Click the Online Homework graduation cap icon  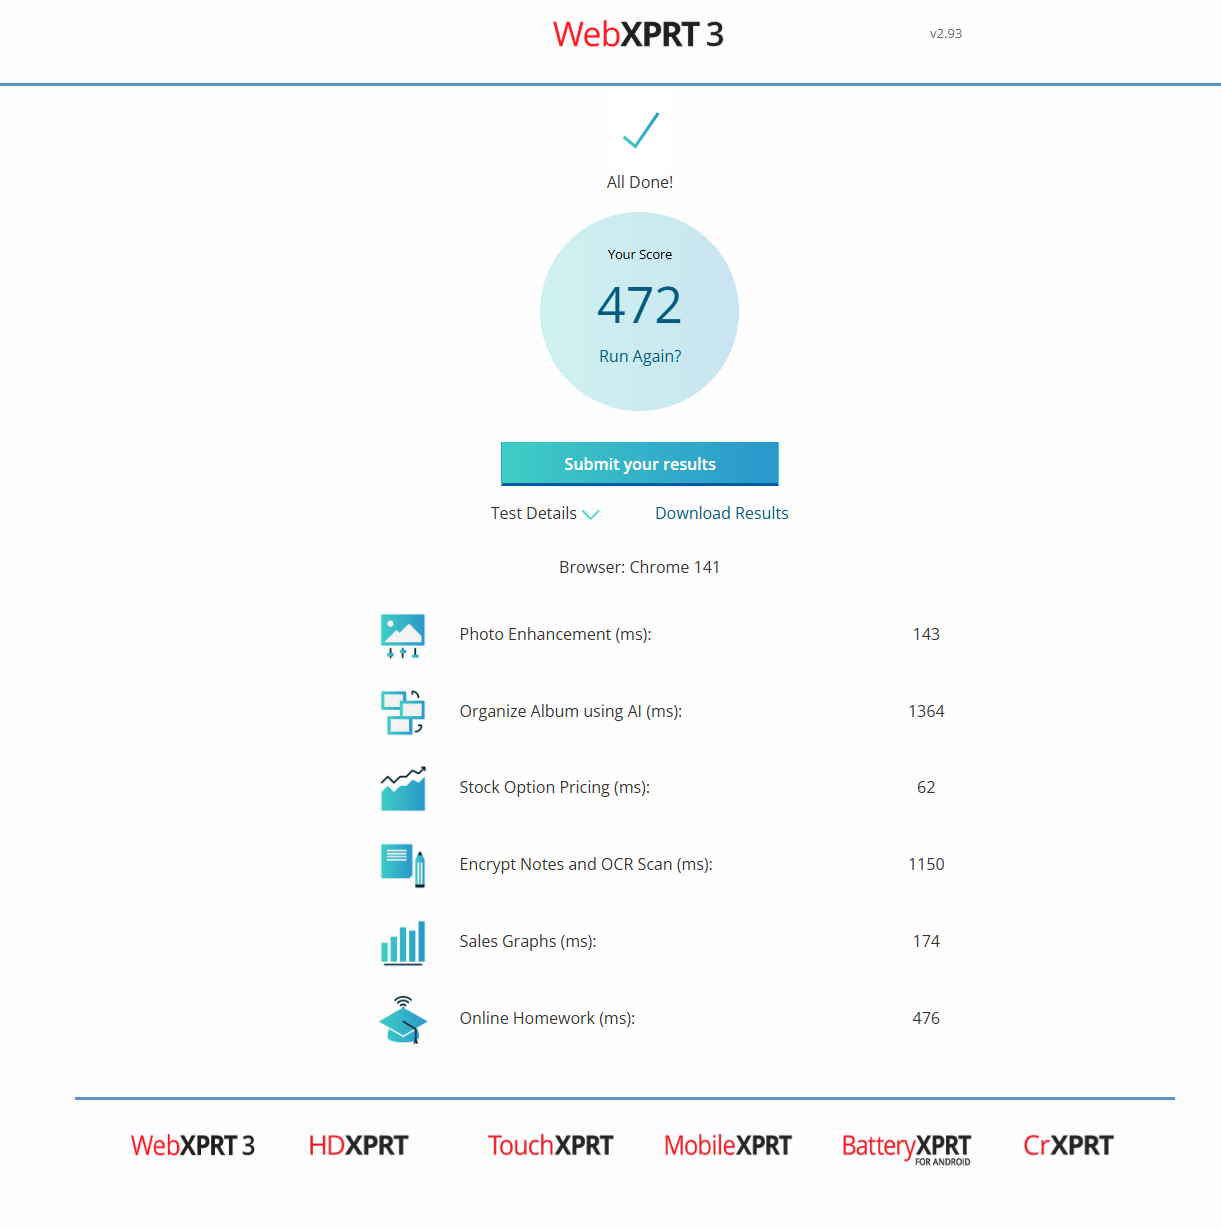coord(403,1019)
